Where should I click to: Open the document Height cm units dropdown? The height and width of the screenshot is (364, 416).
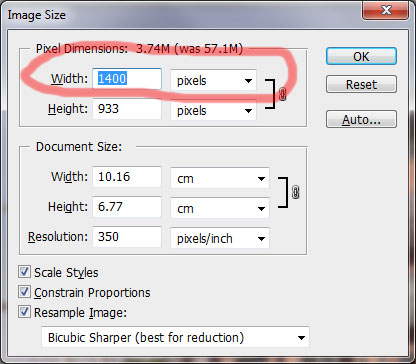point(220,208)
